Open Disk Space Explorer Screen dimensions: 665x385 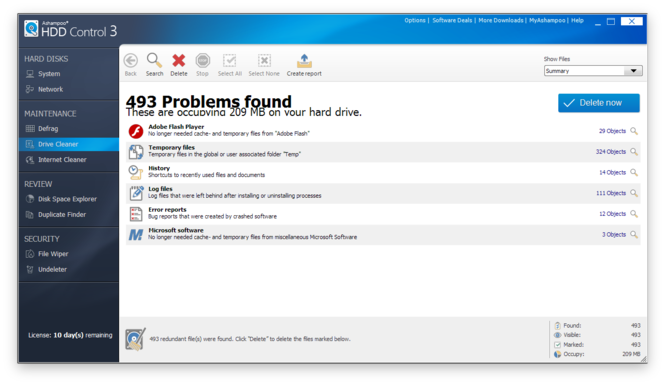coord(67,199)
